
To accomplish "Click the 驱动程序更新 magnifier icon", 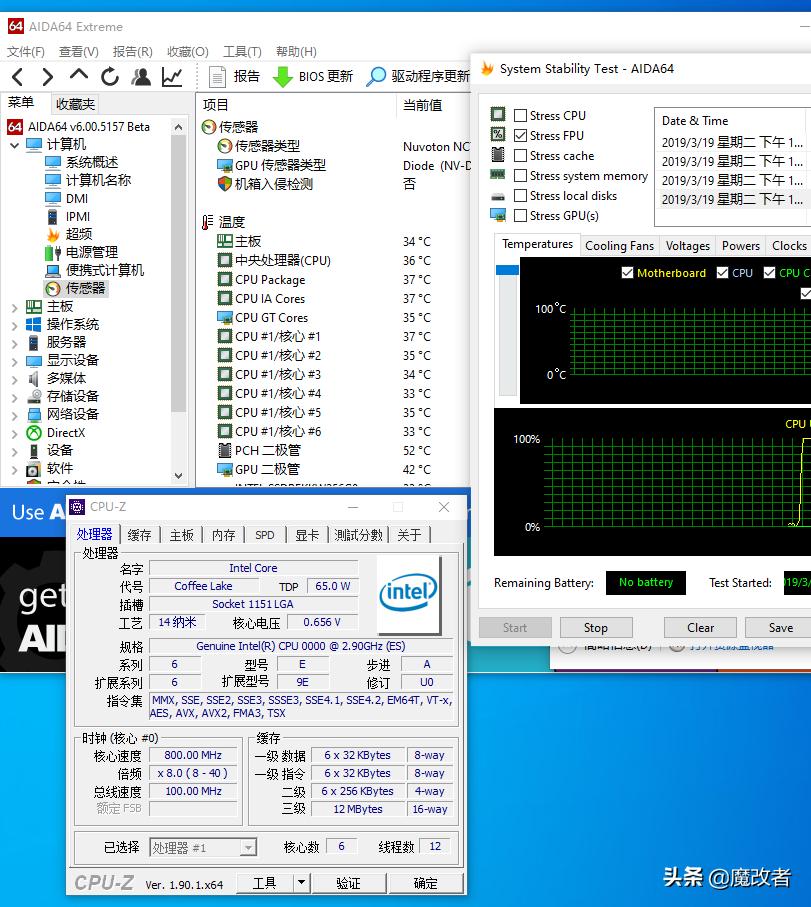I will point(376,77).
